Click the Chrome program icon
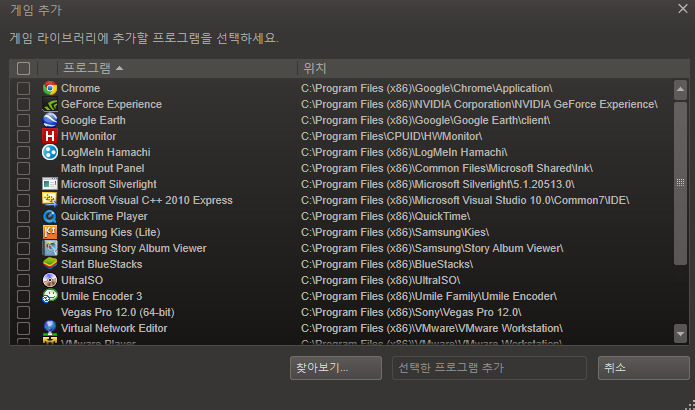 [50, 88]
